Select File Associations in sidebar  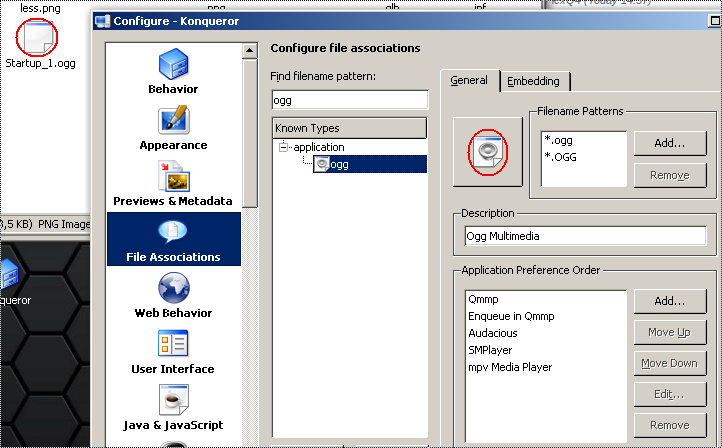click(173, 240)
